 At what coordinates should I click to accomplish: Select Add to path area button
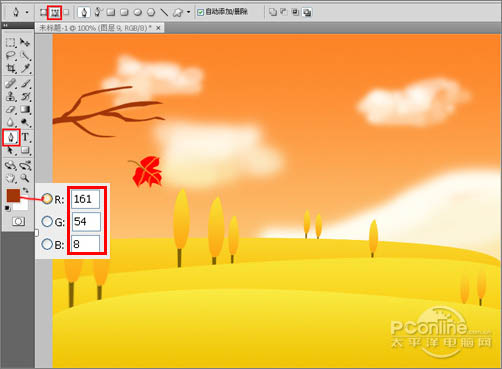tap(273, 12)
